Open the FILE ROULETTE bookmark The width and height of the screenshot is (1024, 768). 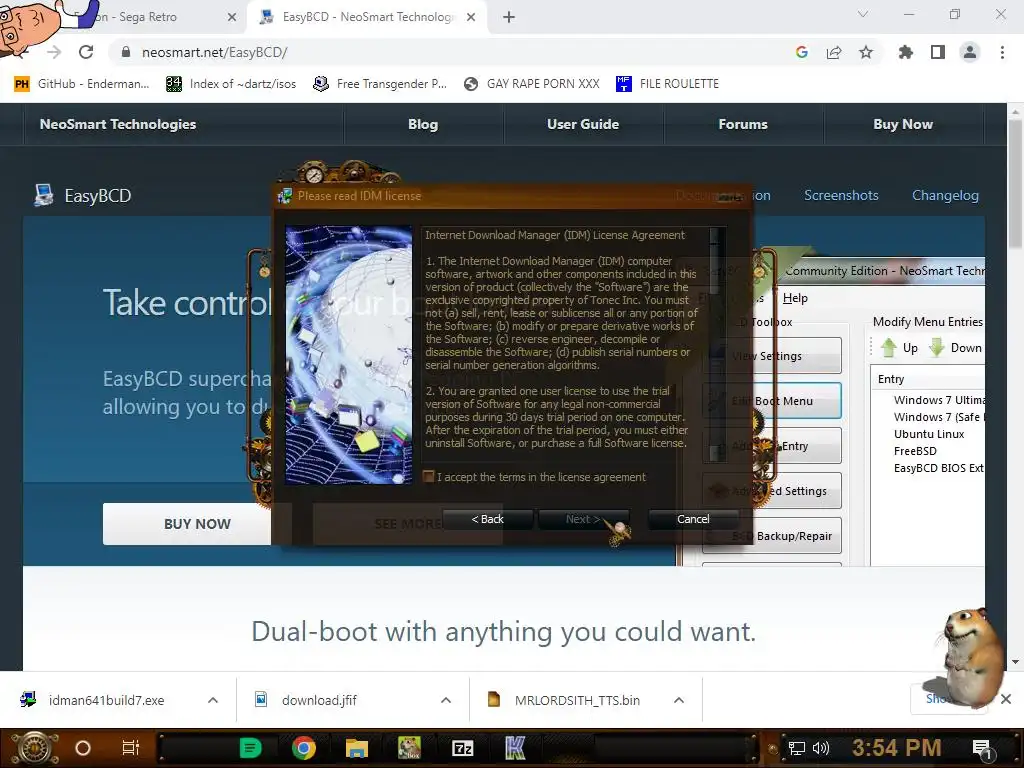point(667,84)
